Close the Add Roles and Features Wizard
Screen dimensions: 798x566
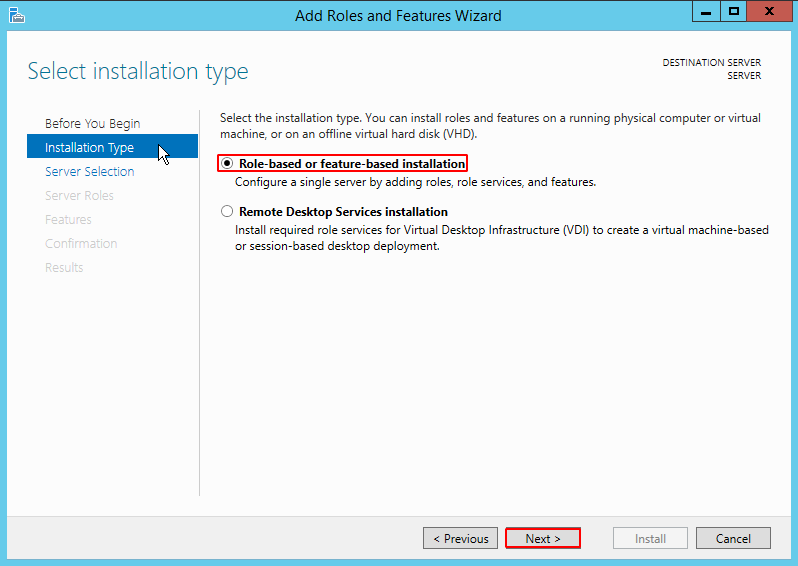click(x=769, y=12)
